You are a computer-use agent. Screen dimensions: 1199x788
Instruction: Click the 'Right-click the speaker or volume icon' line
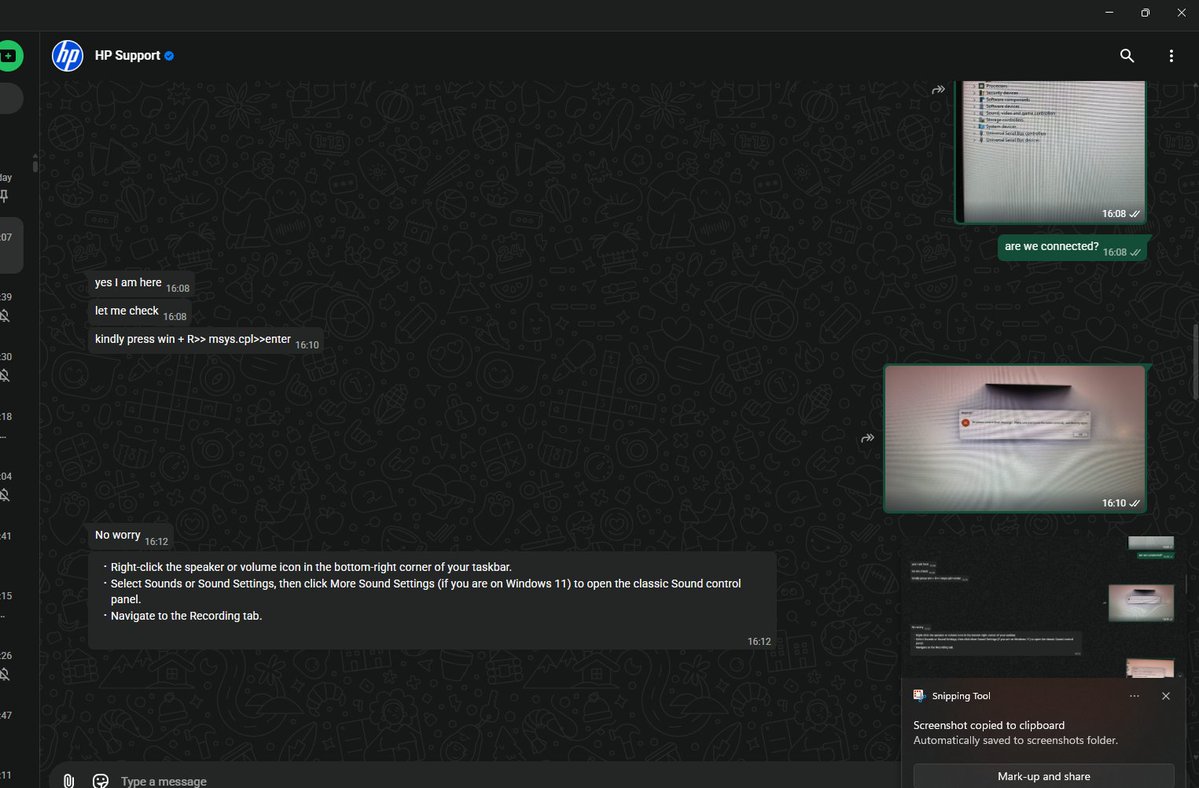(x=311, y=567)
